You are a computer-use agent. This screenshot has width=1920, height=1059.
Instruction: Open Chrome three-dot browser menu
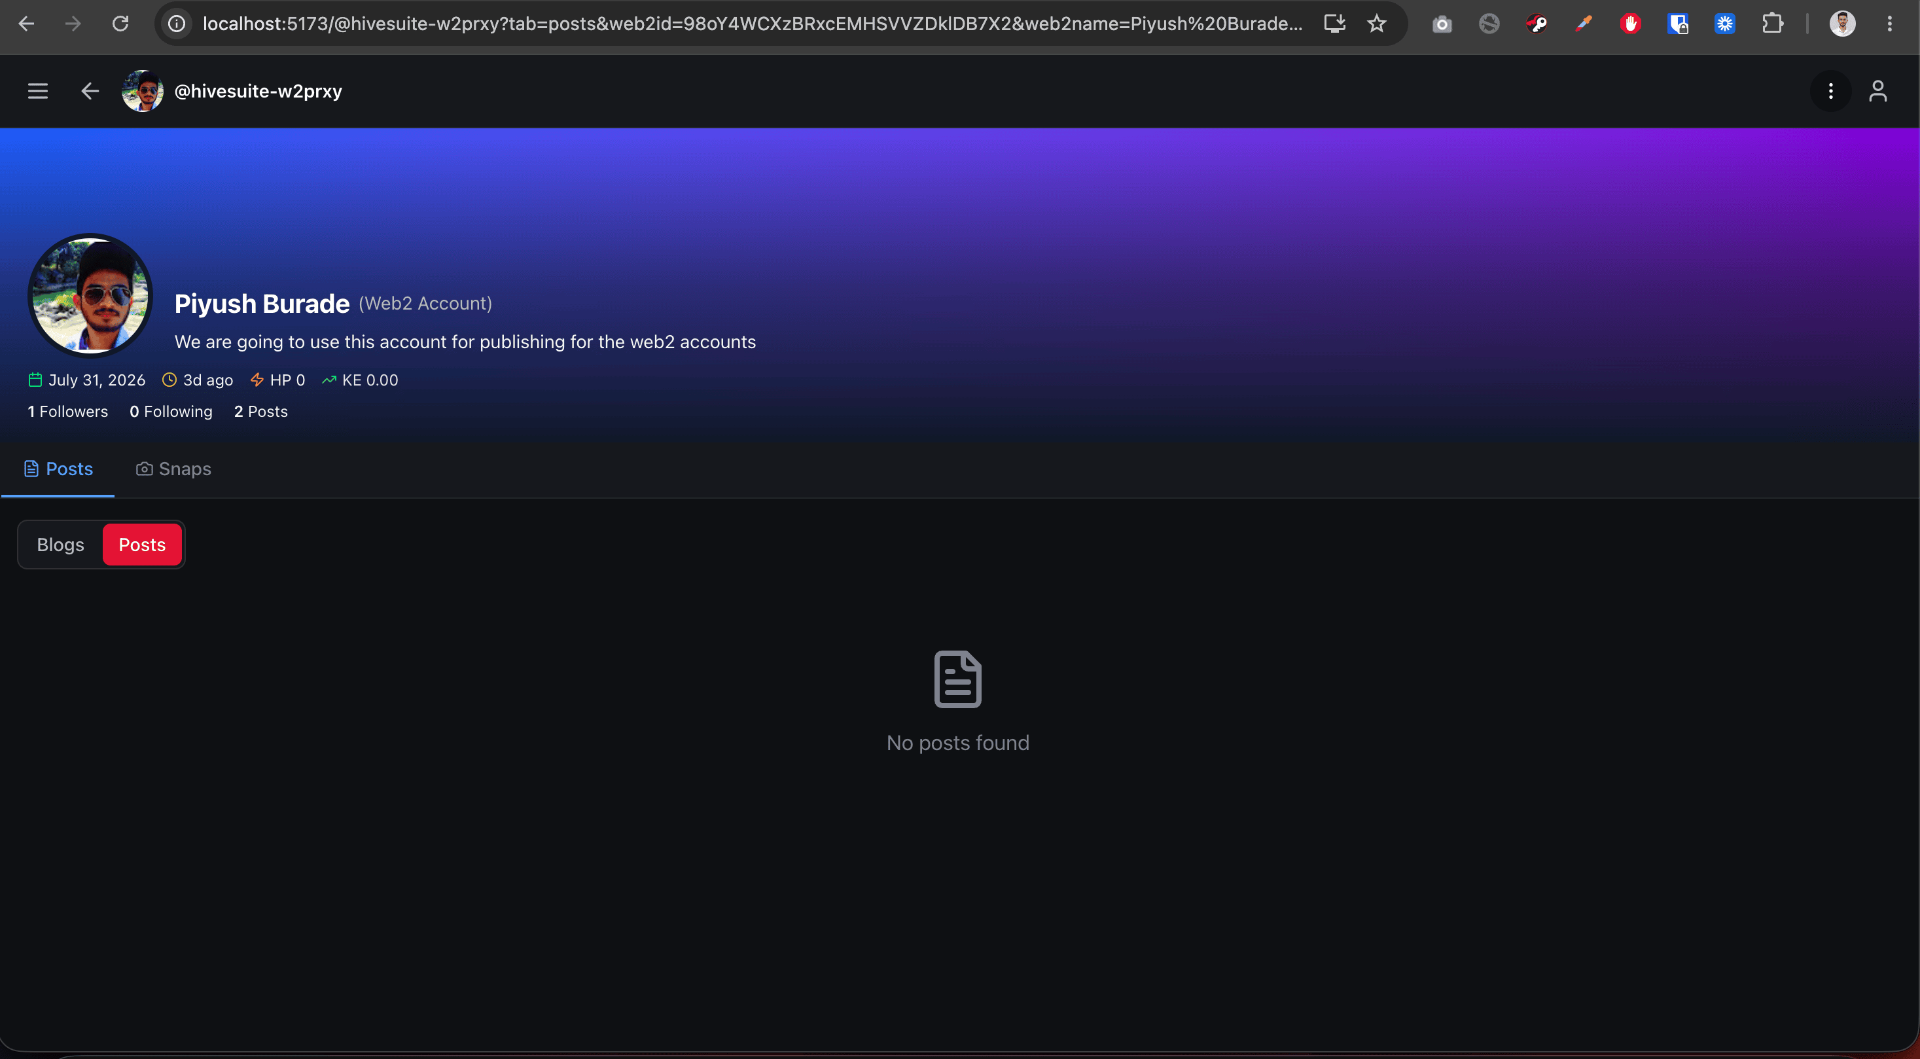pos(1889,23)
